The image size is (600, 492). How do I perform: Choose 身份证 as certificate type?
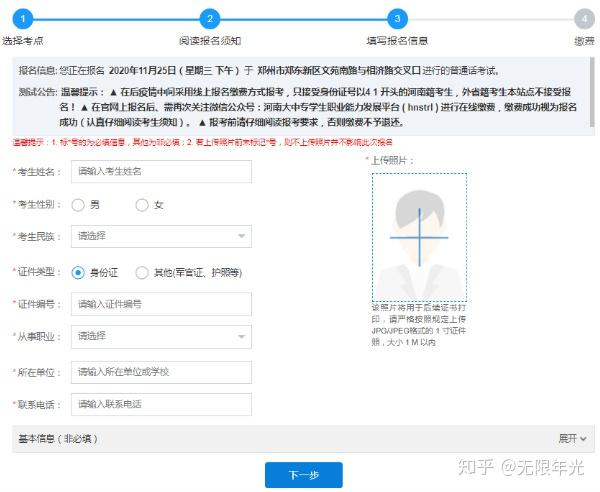[x=78, y=273]
